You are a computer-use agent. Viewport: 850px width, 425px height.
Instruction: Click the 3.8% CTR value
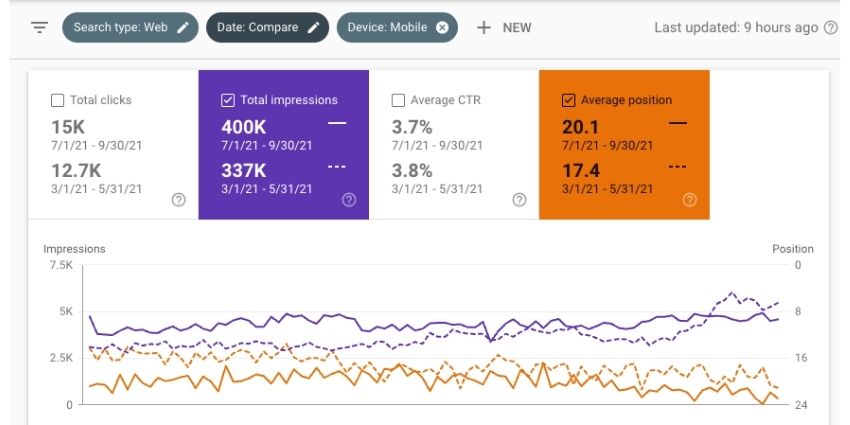tap(412, 171)
